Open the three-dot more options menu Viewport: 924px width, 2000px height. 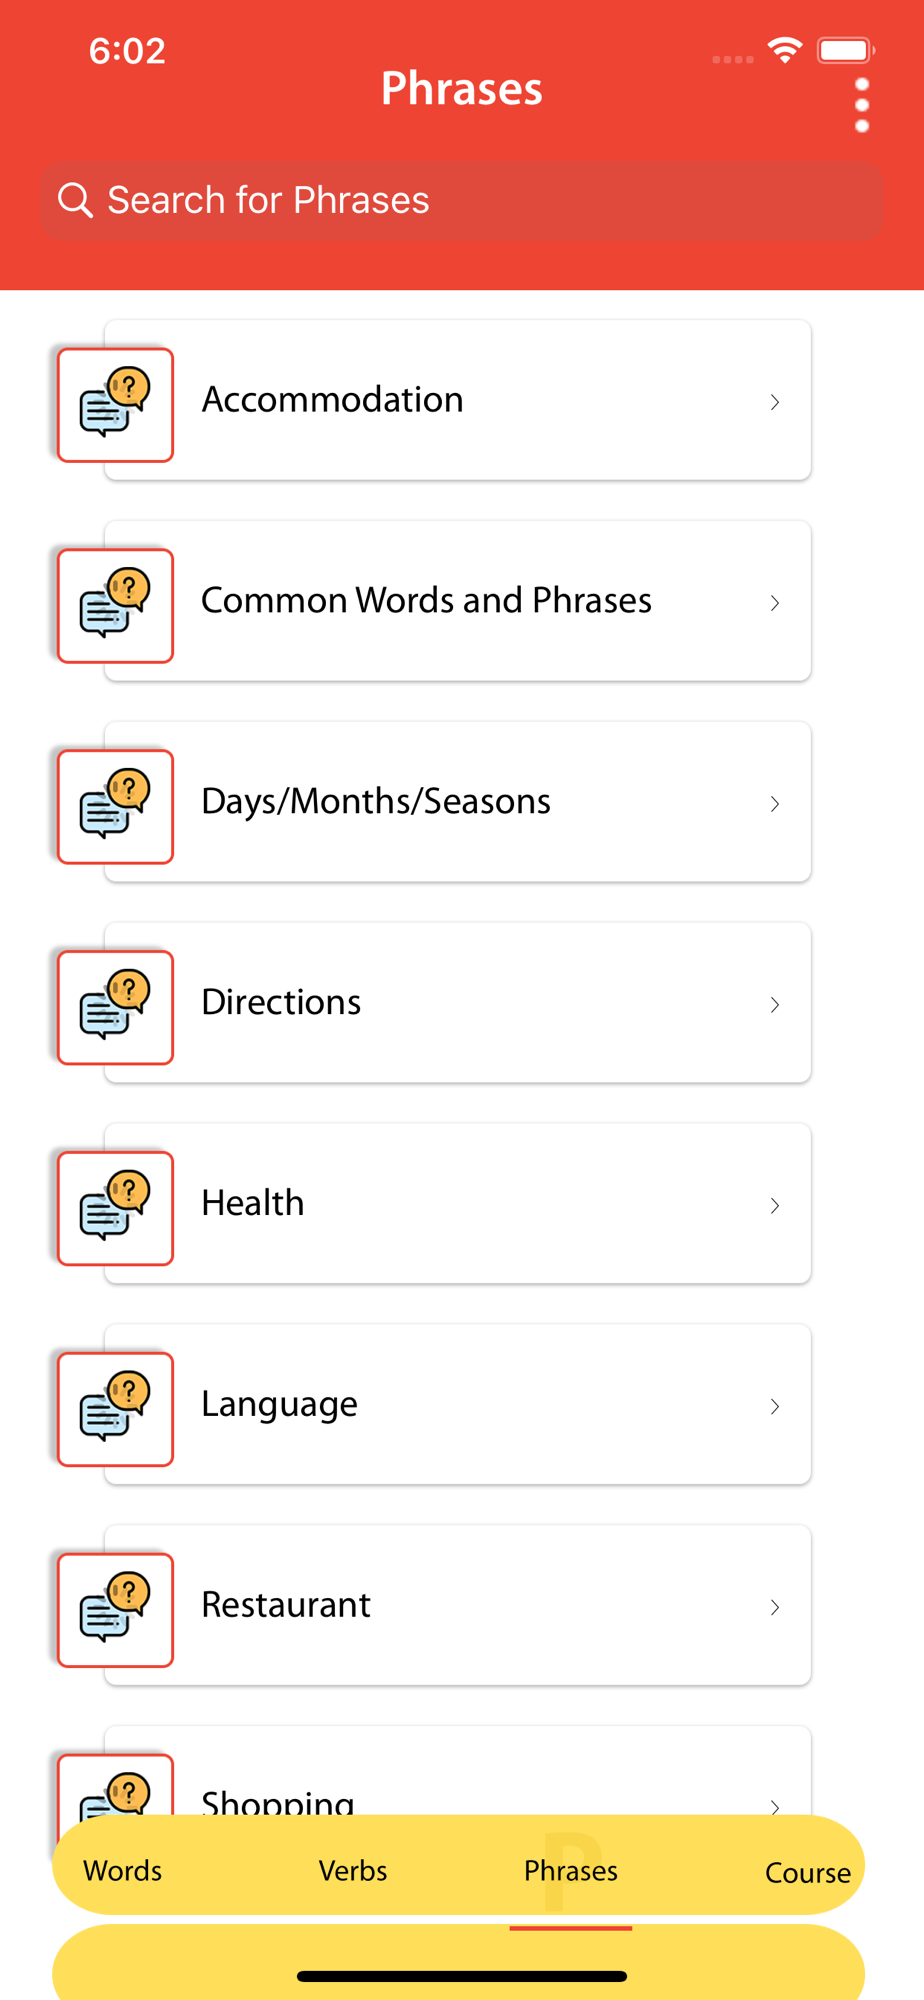pyautogui.click(x=862, y=105)
